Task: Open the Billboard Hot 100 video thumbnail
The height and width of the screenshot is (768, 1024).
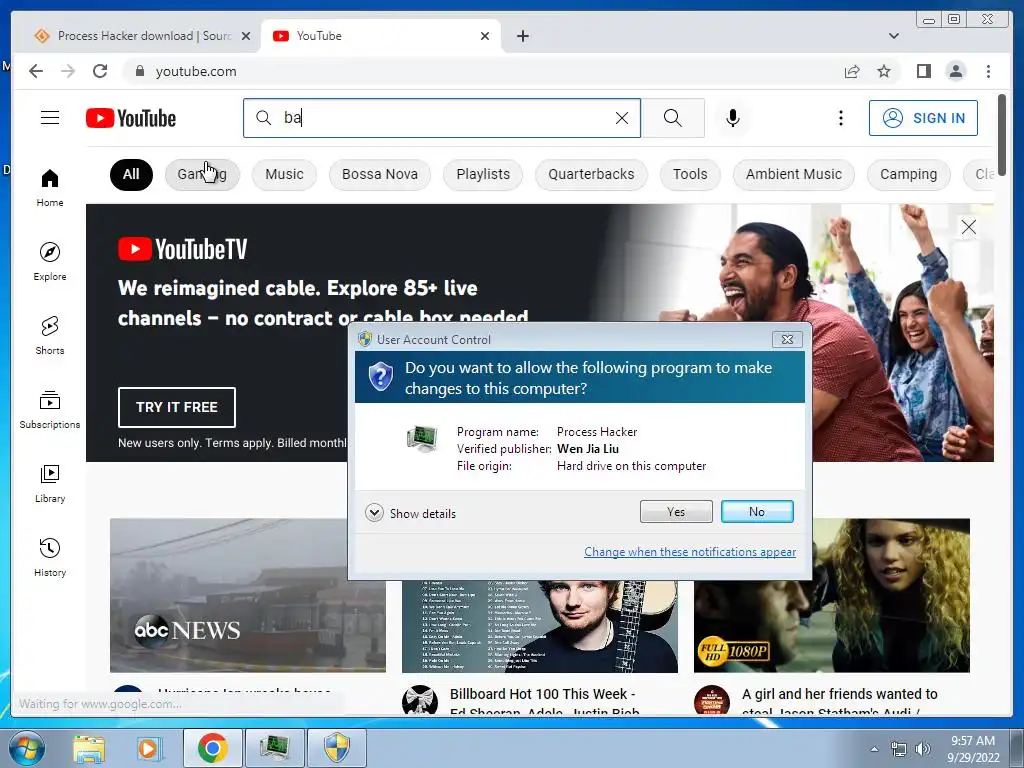Action: coord(539,626)
